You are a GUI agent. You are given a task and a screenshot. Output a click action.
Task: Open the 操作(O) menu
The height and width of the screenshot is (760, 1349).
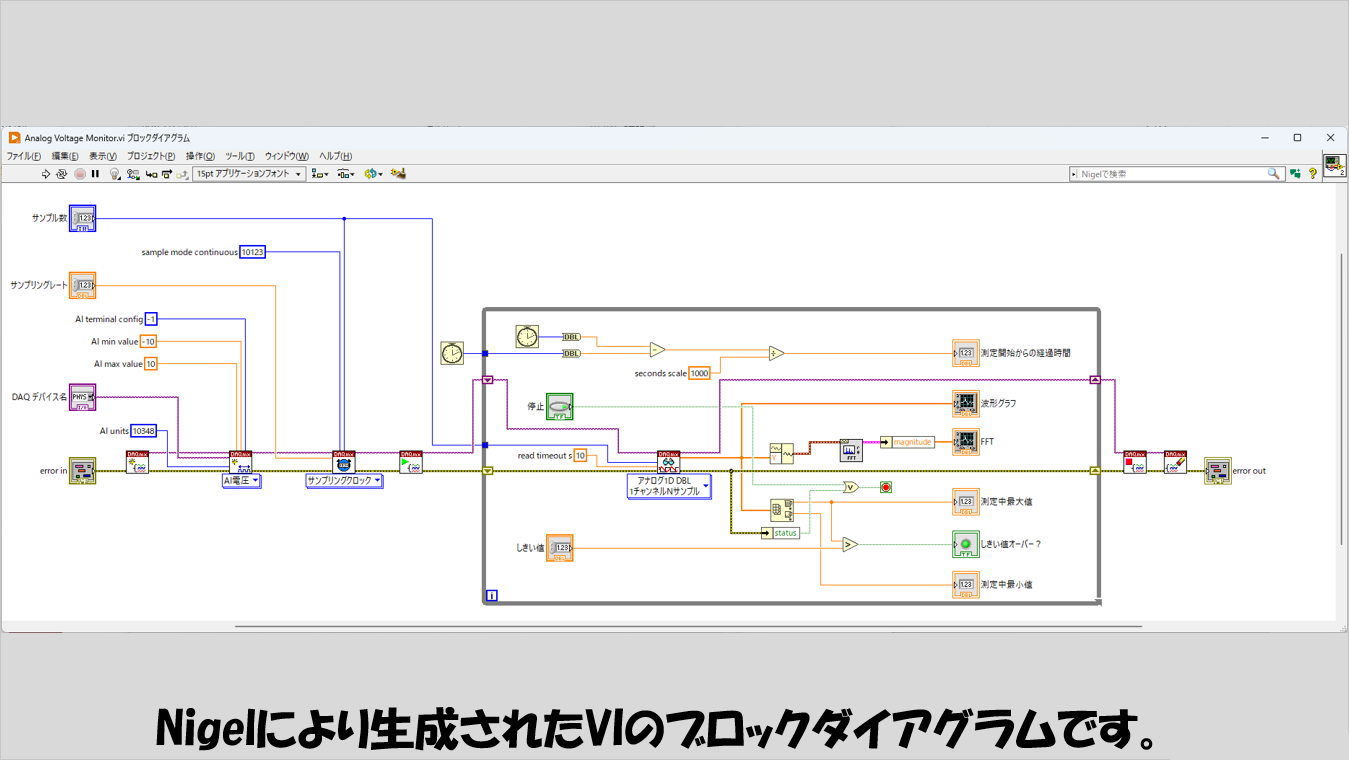[x=201, y=156]
